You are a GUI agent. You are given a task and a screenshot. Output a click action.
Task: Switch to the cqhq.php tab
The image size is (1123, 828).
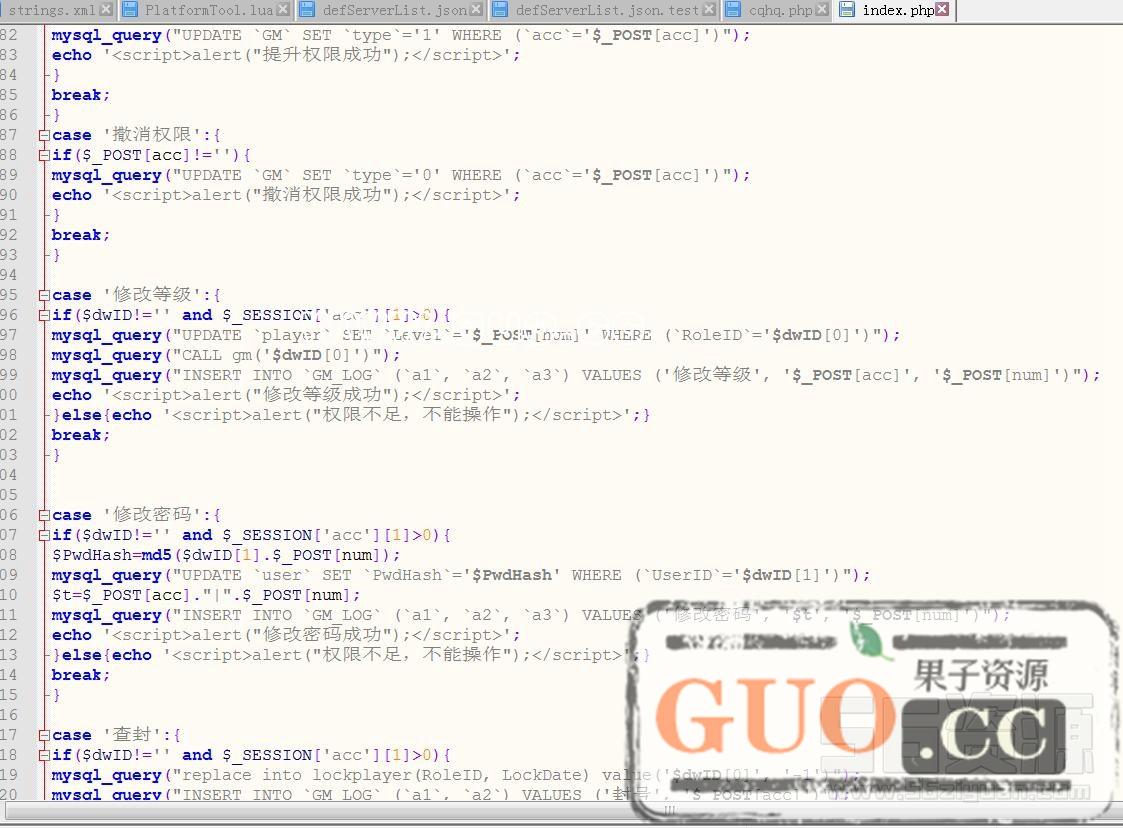[781, 10]
